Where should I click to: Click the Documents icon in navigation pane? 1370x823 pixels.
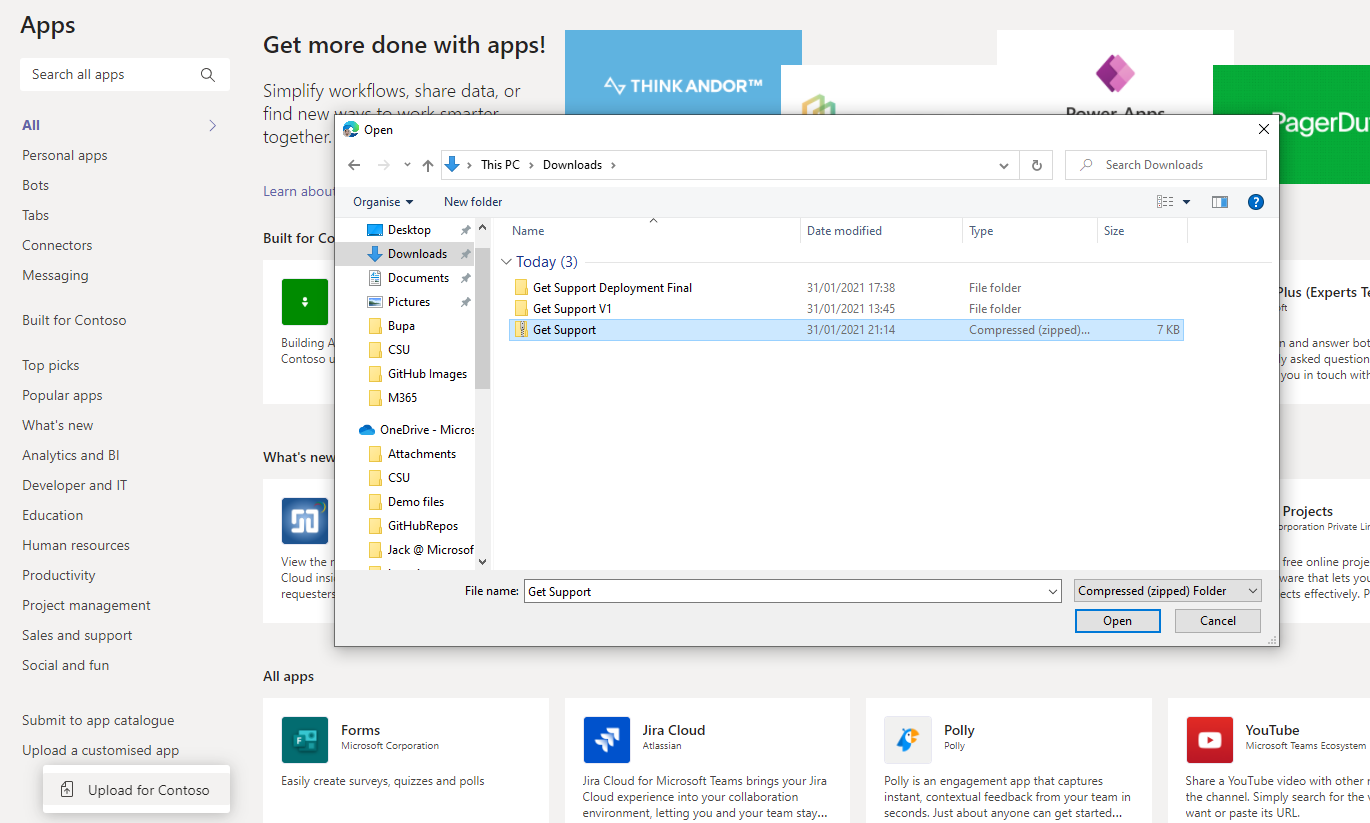[x=375, y=278]
